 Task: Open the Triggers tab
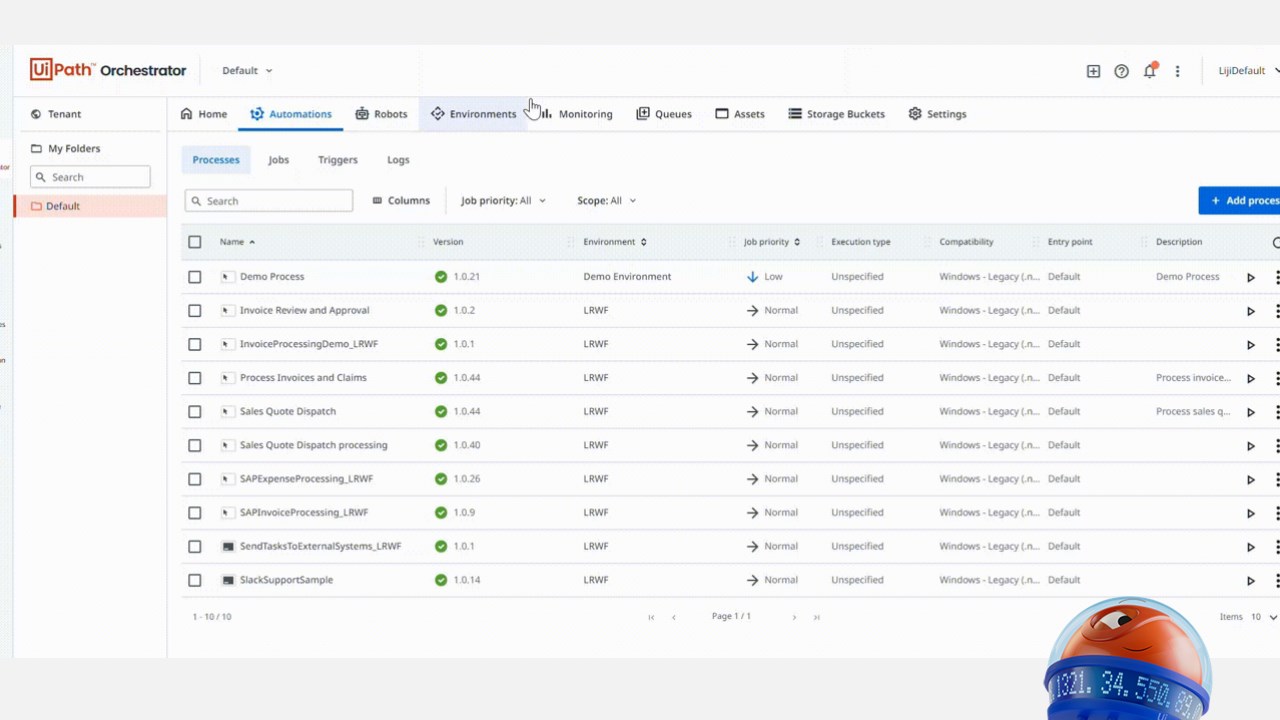click(x=337, y=160)
